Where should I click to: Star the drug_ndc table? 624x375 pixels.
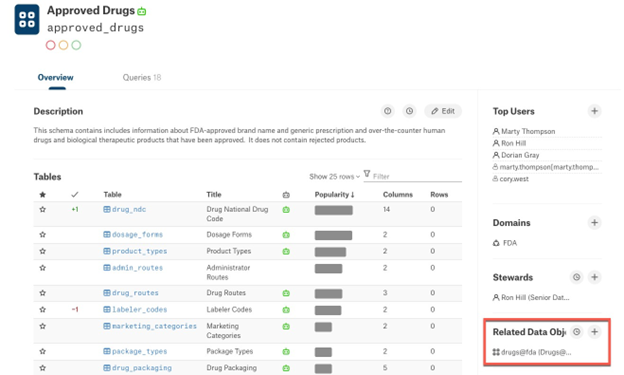tap(43, 209)
